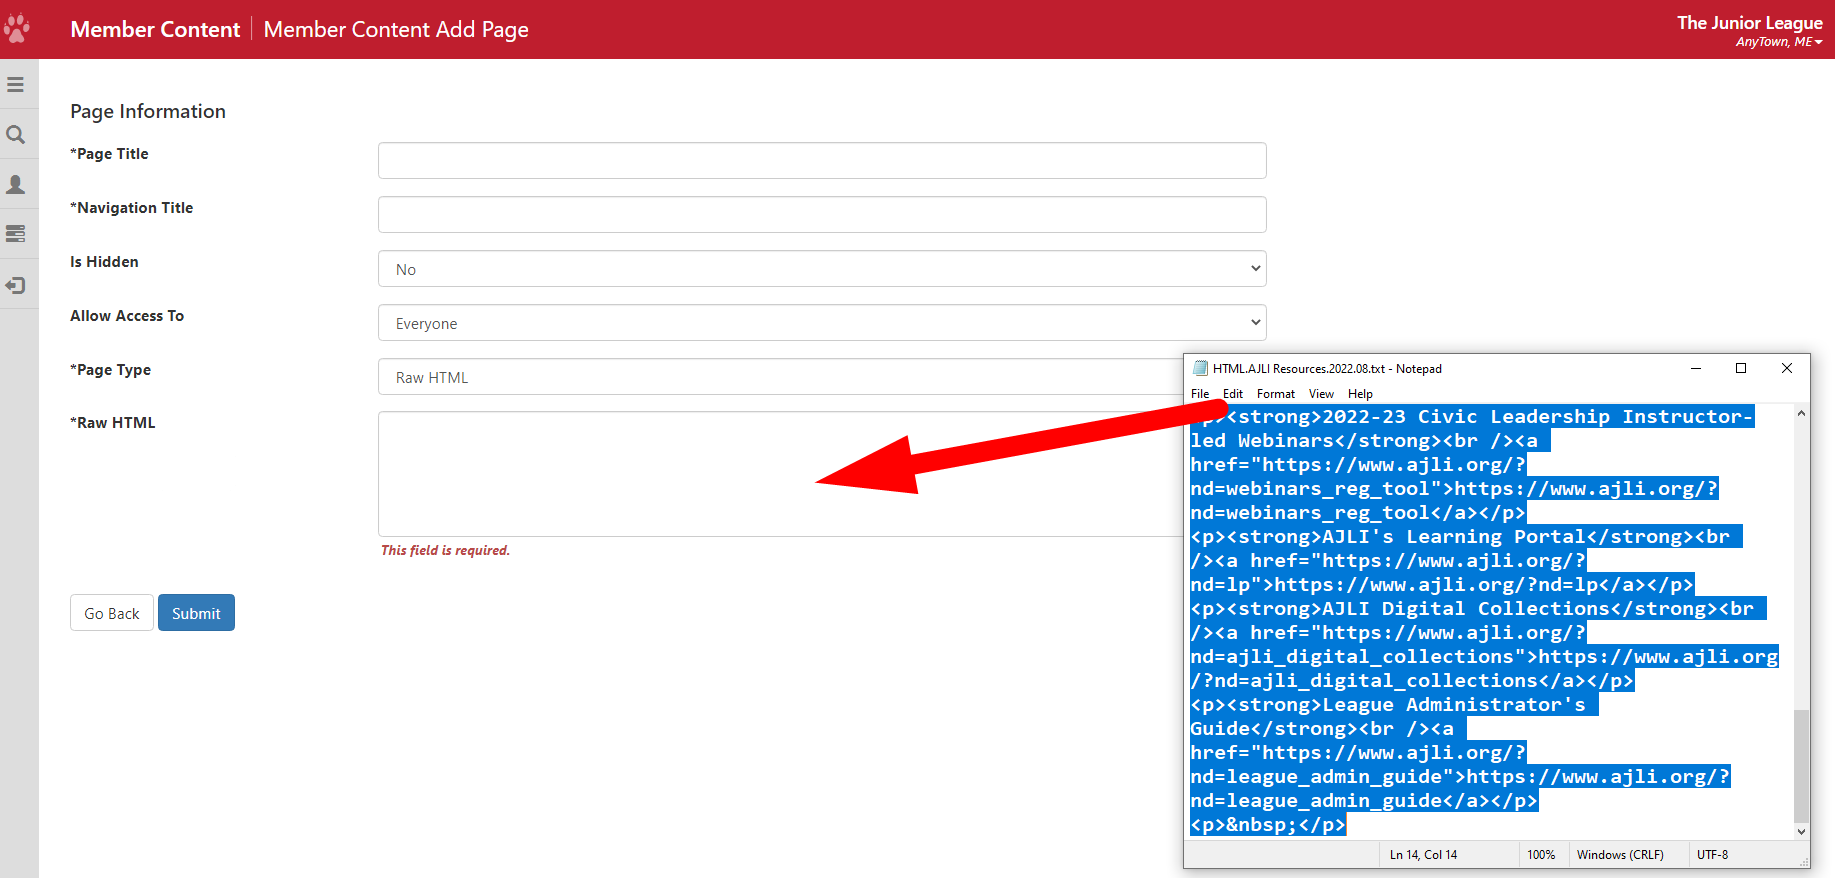Click into the Raw HTML text area
The width and height of the screenshot is (1835, 878).
tap(780, 474)
